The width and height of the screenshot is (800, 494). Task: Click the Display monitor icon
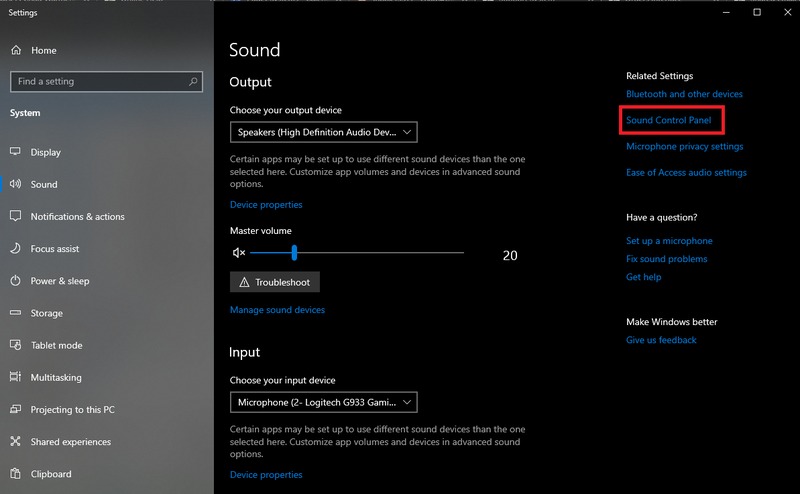pos(16,152)
